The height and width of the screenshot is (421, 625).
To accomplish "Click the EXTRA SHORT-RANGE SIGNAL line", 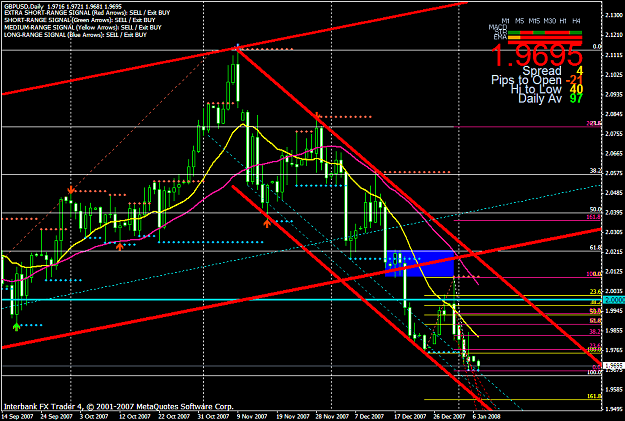I will click(x=87, y=13).
